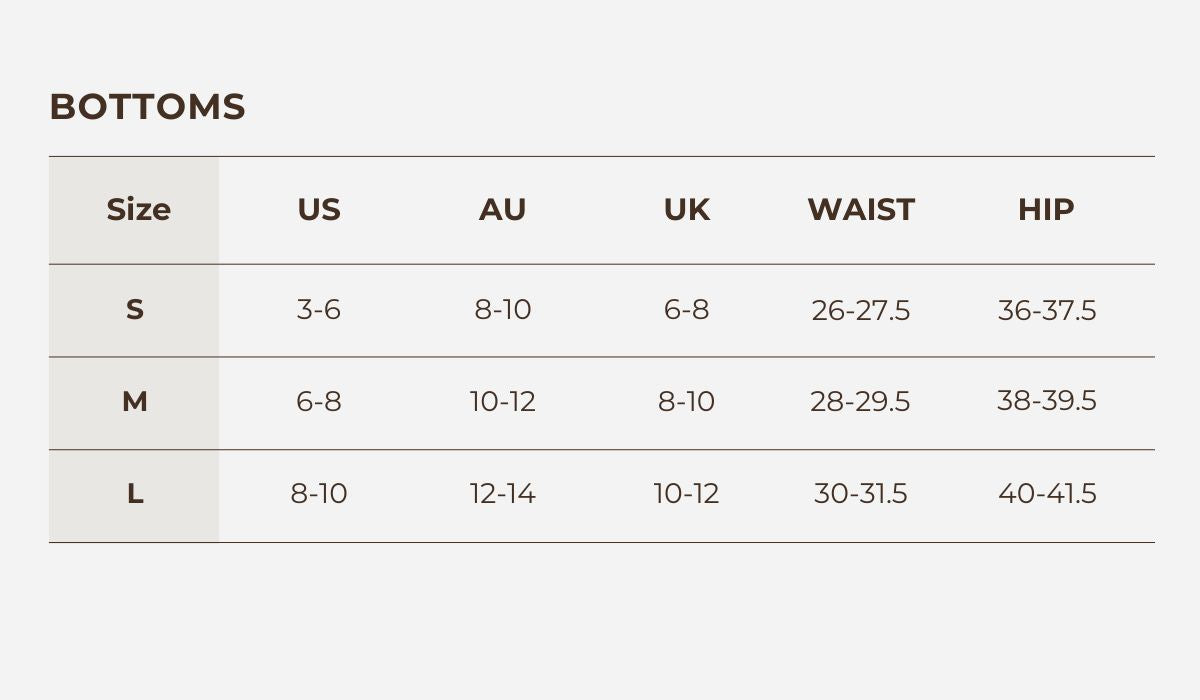
Task: Select the HIP column header
Action: coord(1046,210)
